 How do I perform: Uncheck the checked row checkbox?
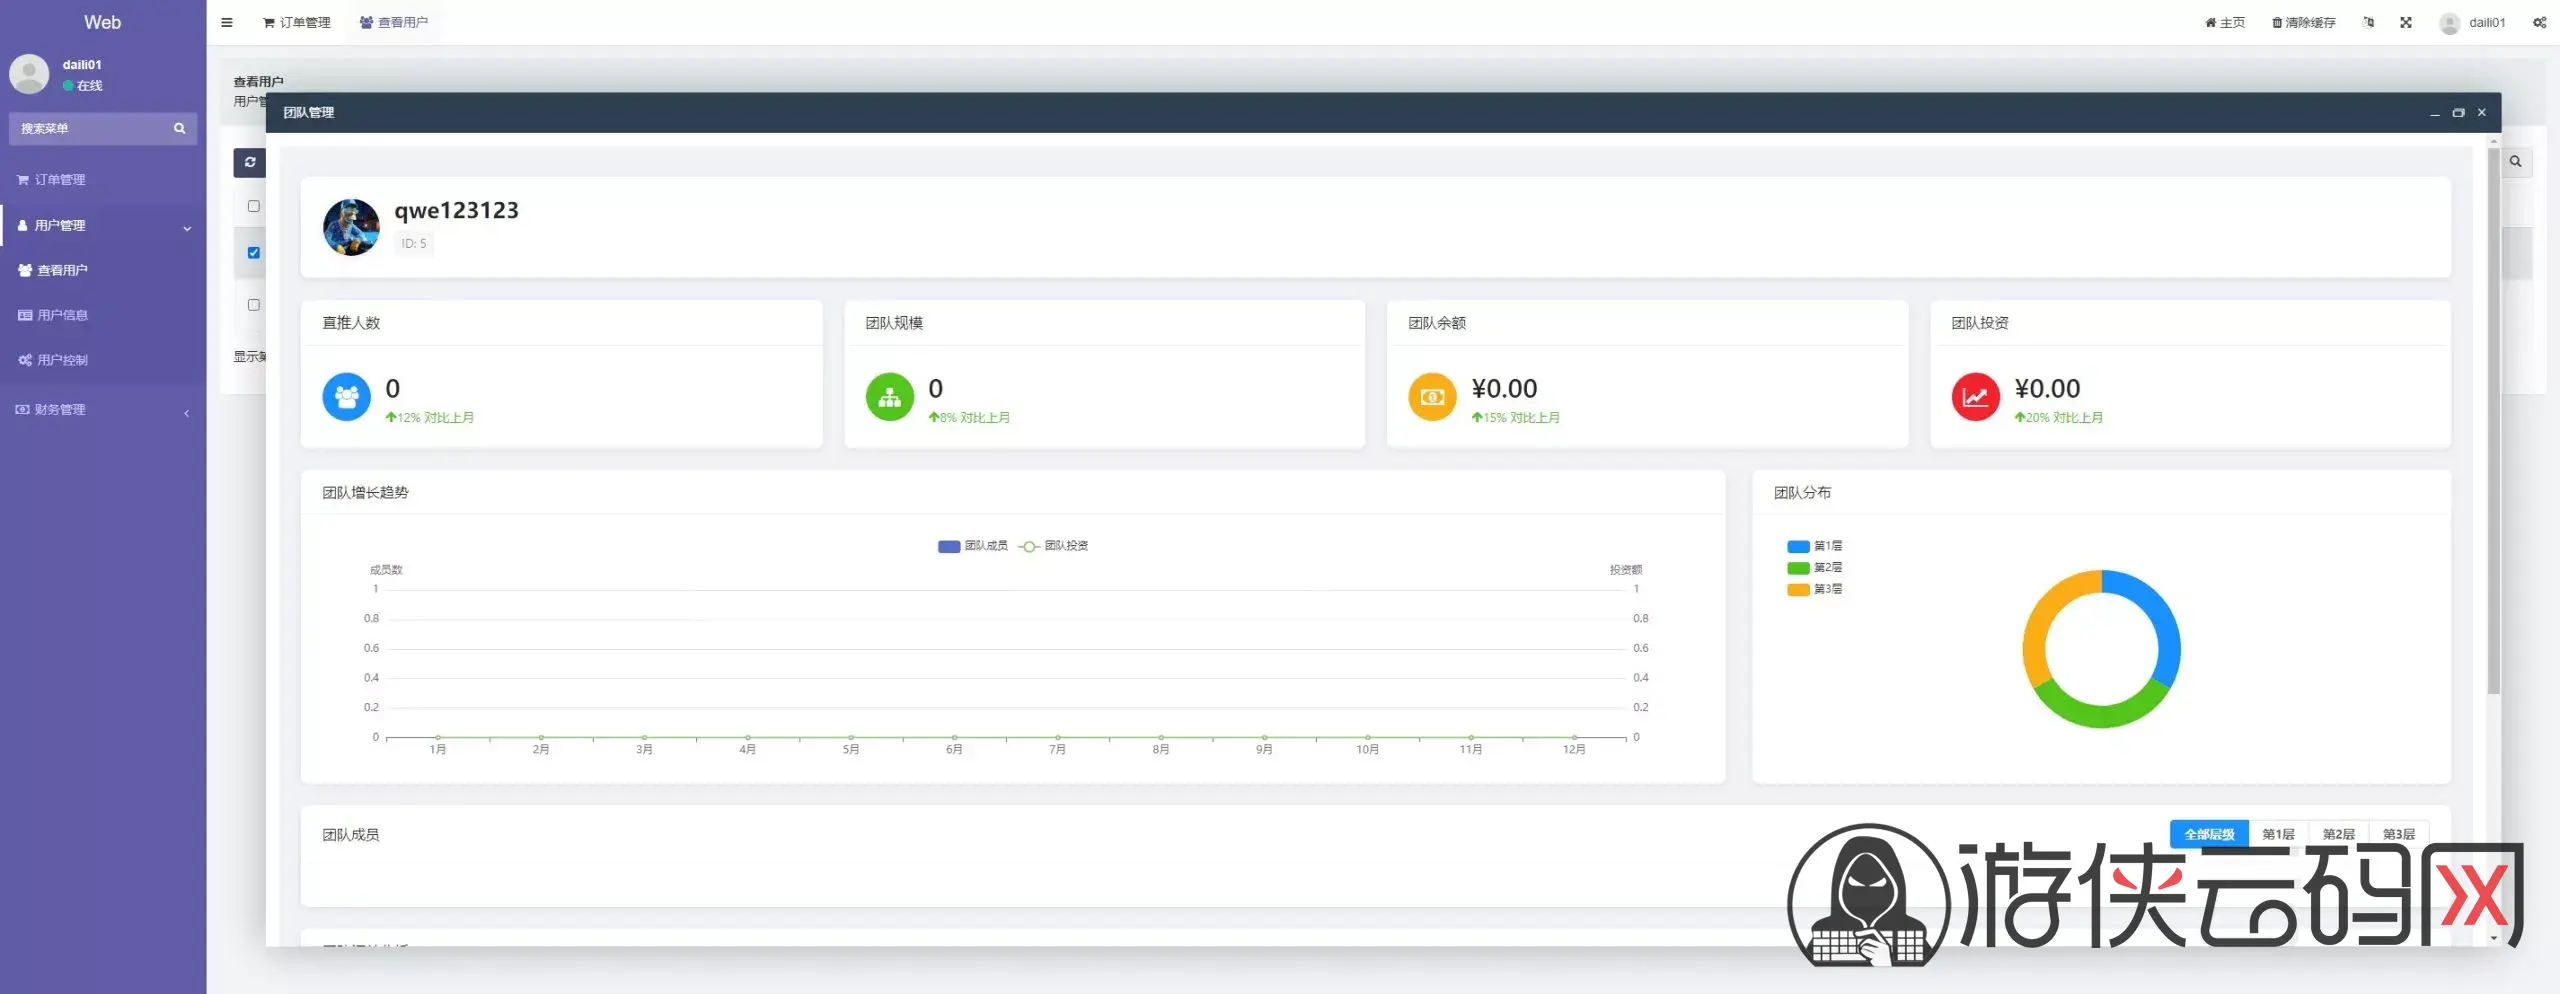(254, 253)
